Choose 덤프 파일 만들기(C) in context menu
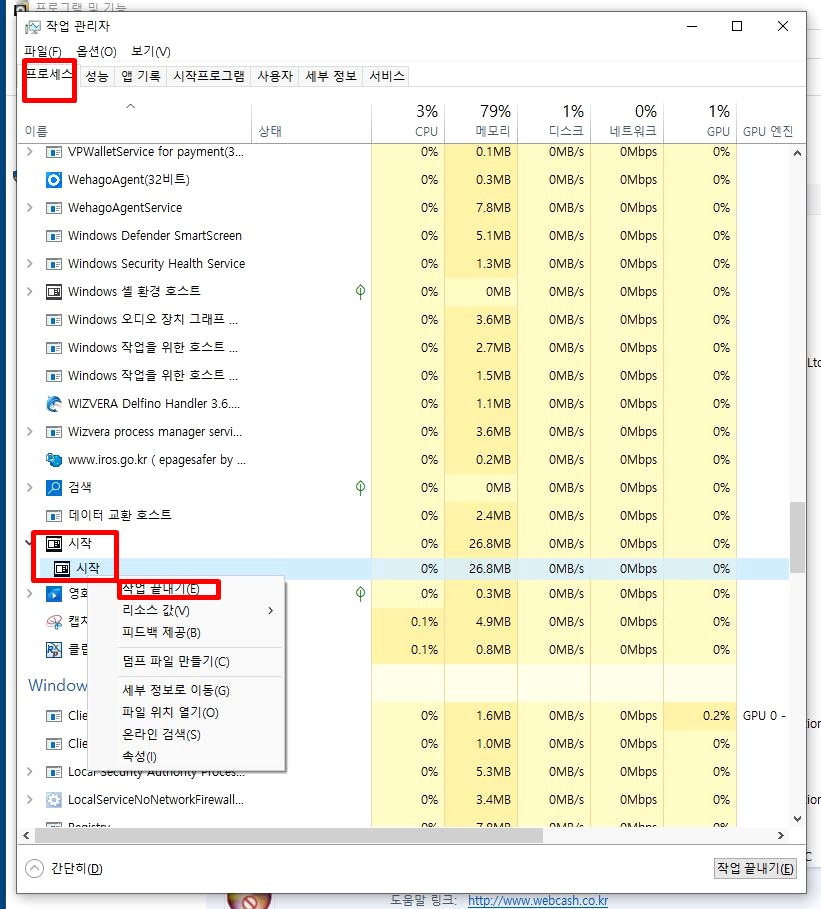821x909 pixels. [186, 662]
